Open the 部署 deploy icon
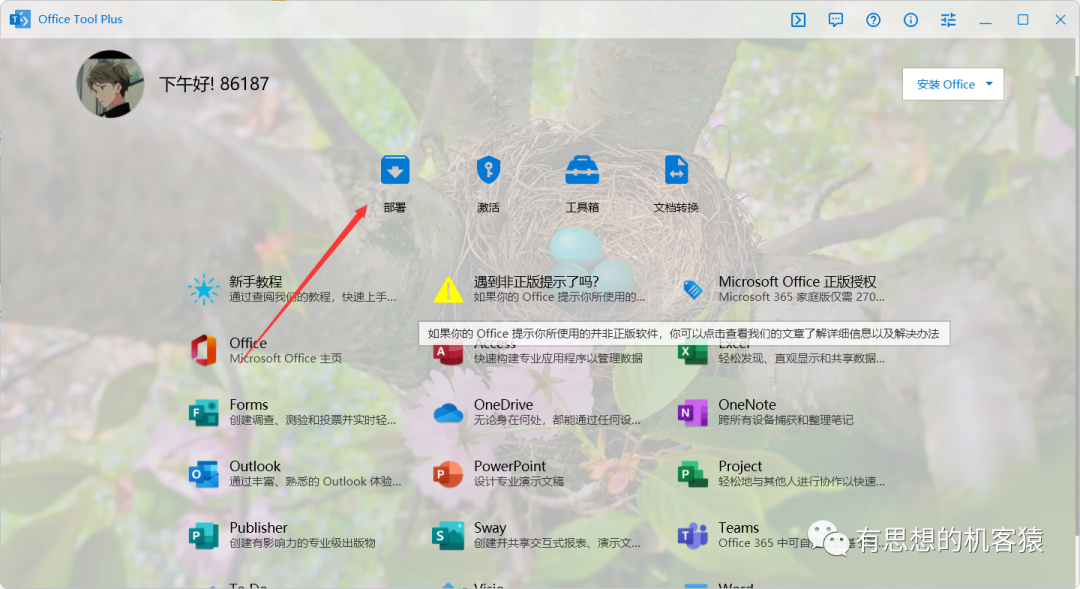 click(395, 170)
